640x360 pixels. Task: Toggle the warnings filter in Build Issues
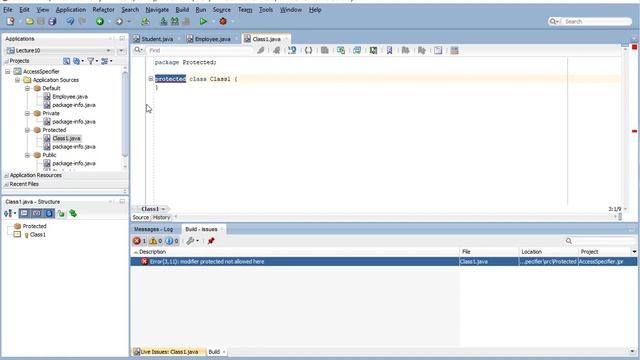click(x=156, y=241)
